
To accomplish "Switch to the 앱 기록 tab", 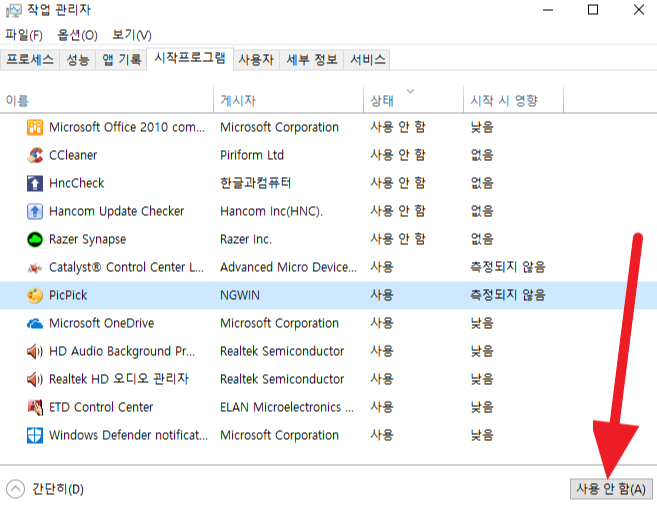I will tap(122, 60).
